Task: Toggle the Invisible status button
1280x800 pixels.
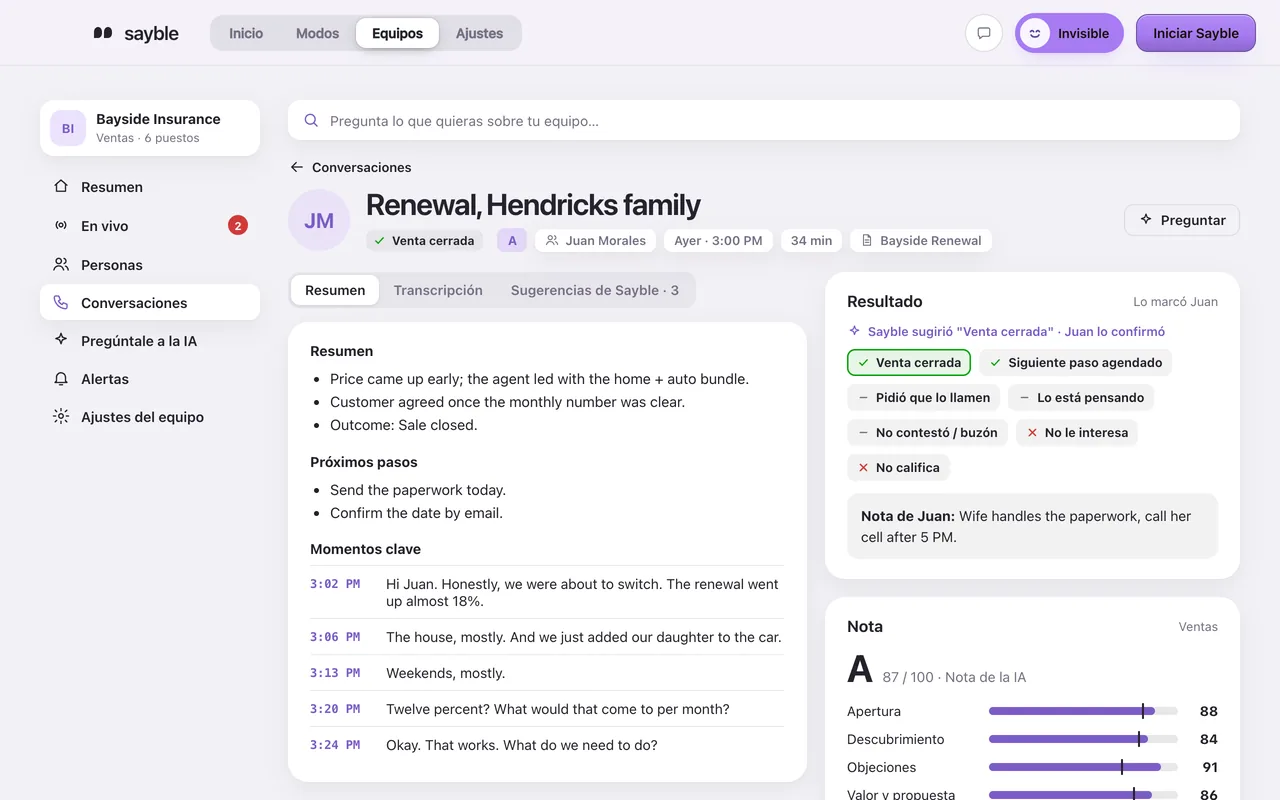Action: [1069, 33]
